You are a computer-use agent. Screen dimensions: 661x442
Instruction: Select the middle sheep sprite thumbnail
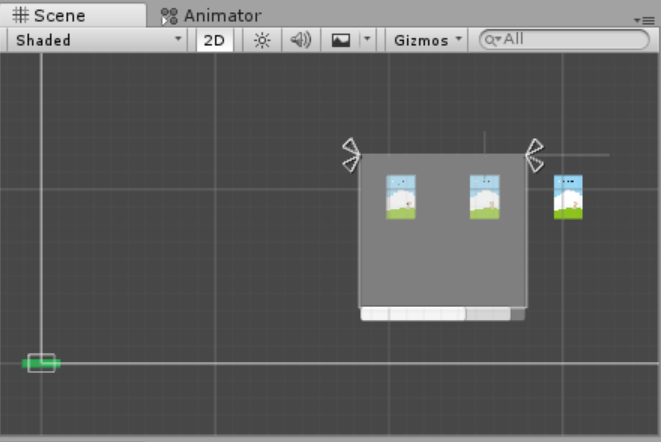click(484, 197)
